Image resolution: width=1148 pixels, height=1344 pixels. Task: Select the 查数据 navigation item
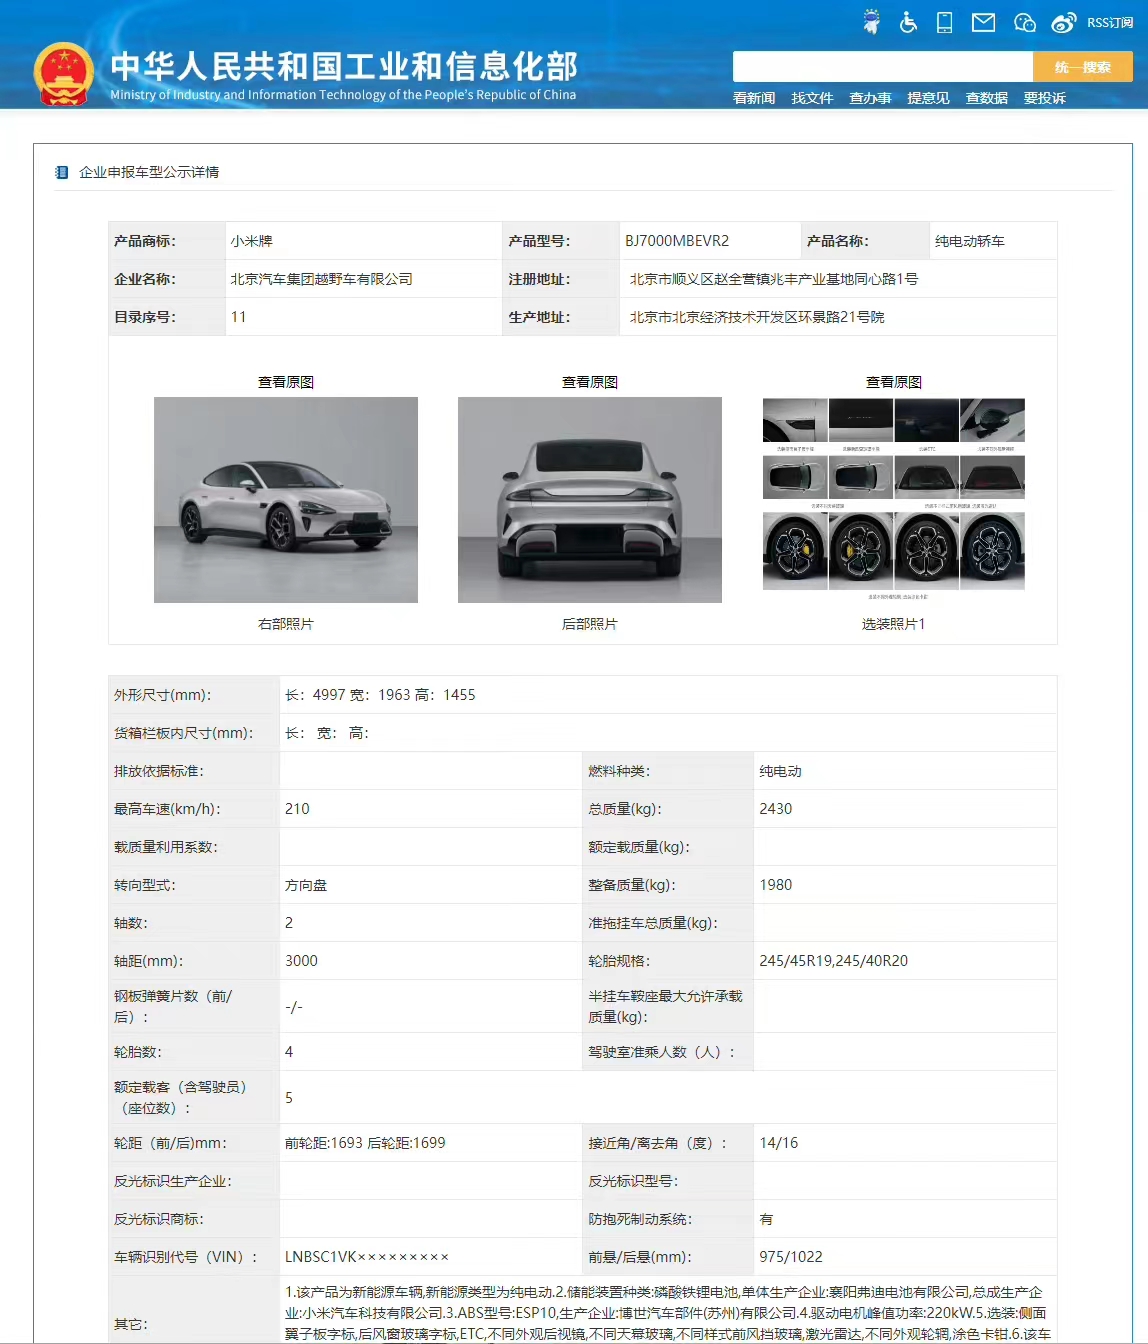pos(986,97)
